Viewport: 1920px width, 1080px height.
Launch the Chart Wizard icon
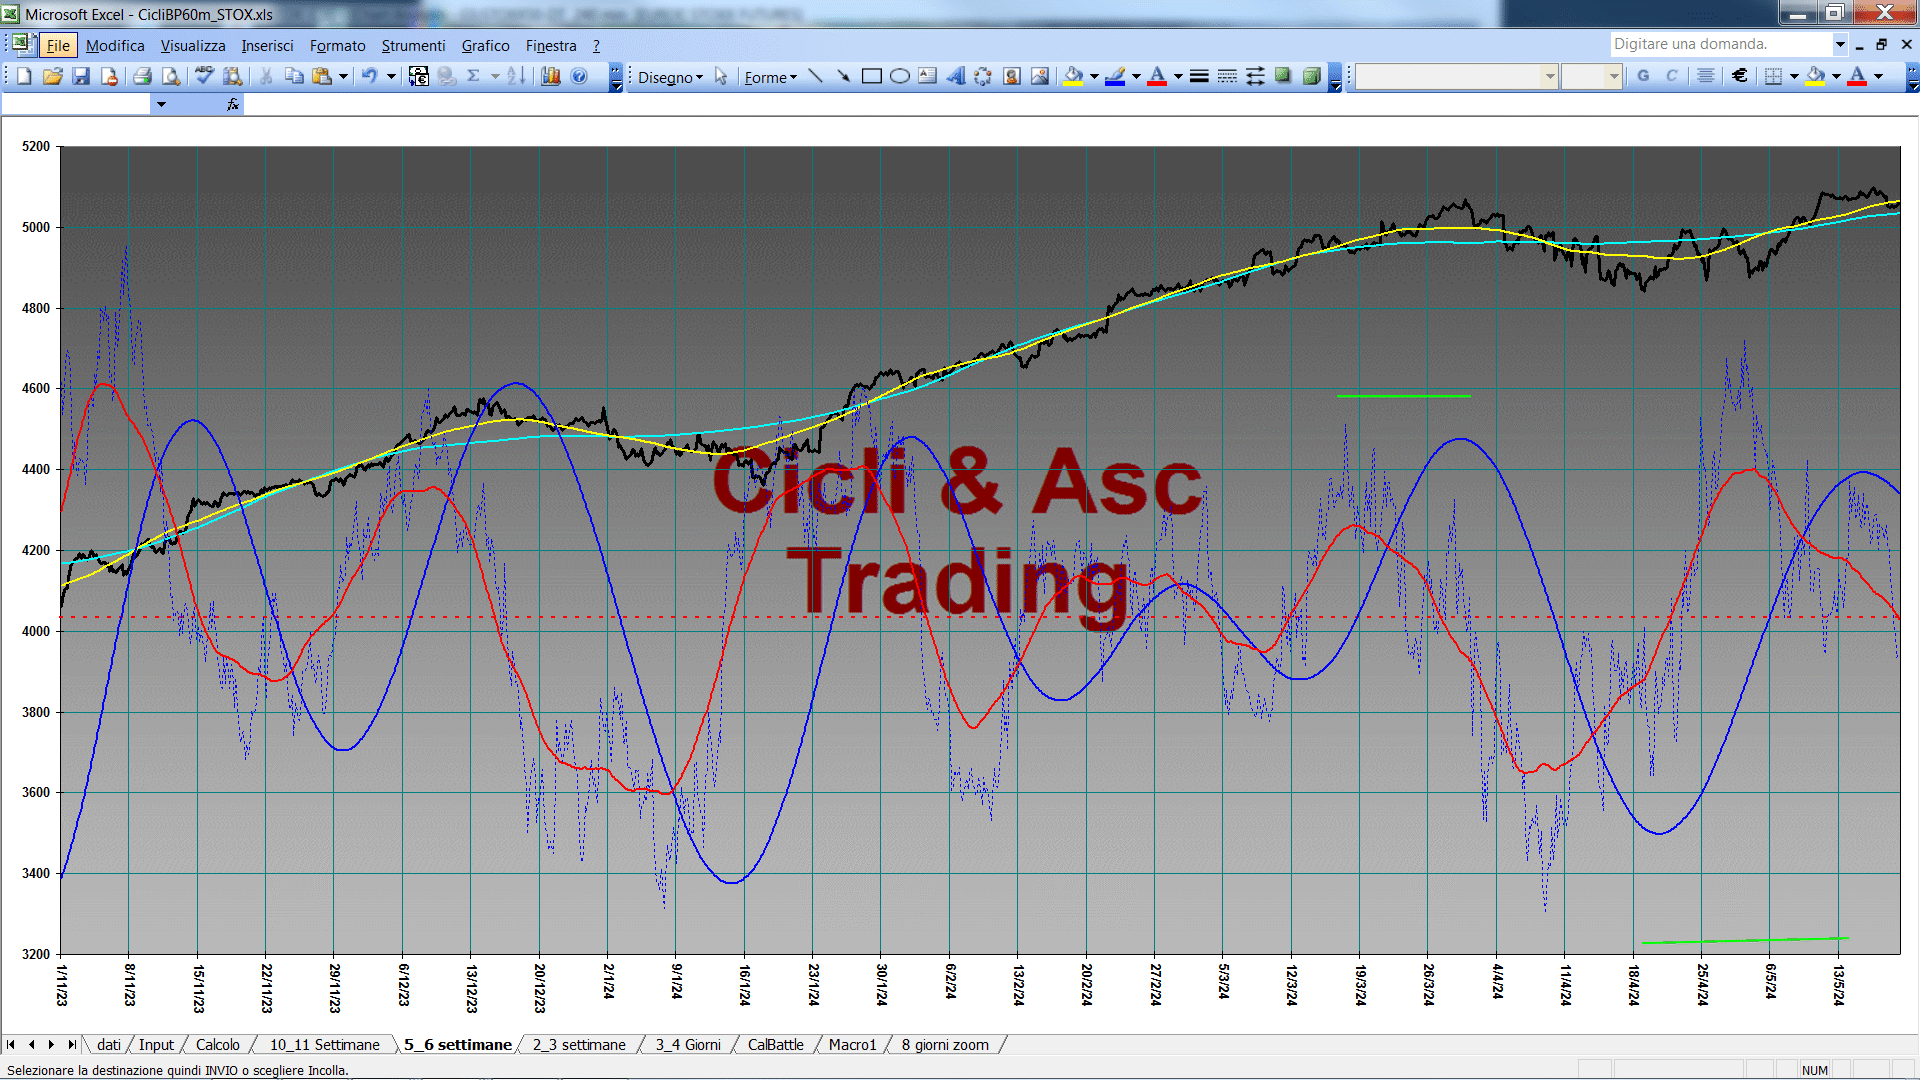550,76
